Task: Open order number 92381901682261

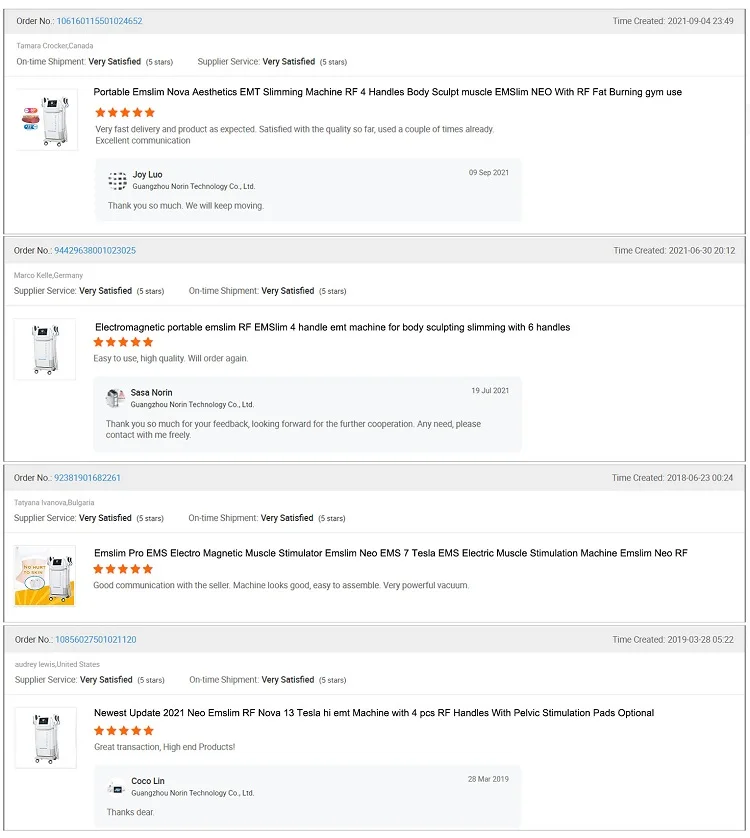Action: pyautogui.click(x=87, y=478)
